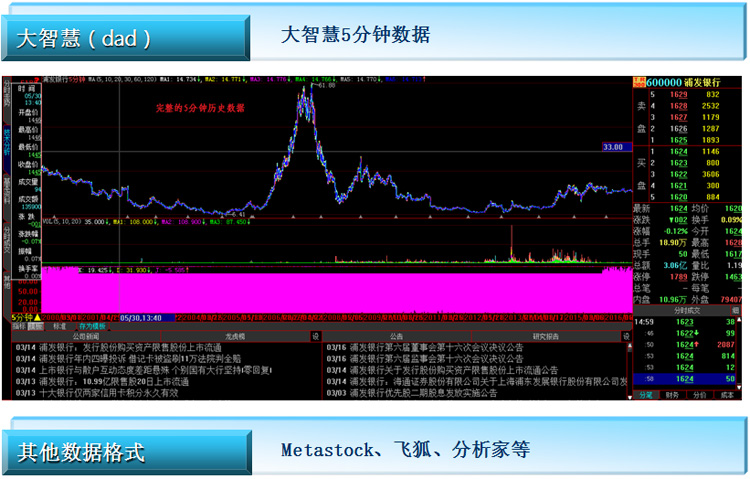The width and height of the screenshot is (750, 479).
Task: Click the 分时成交 panel header
Action: (x=687, y=311)
